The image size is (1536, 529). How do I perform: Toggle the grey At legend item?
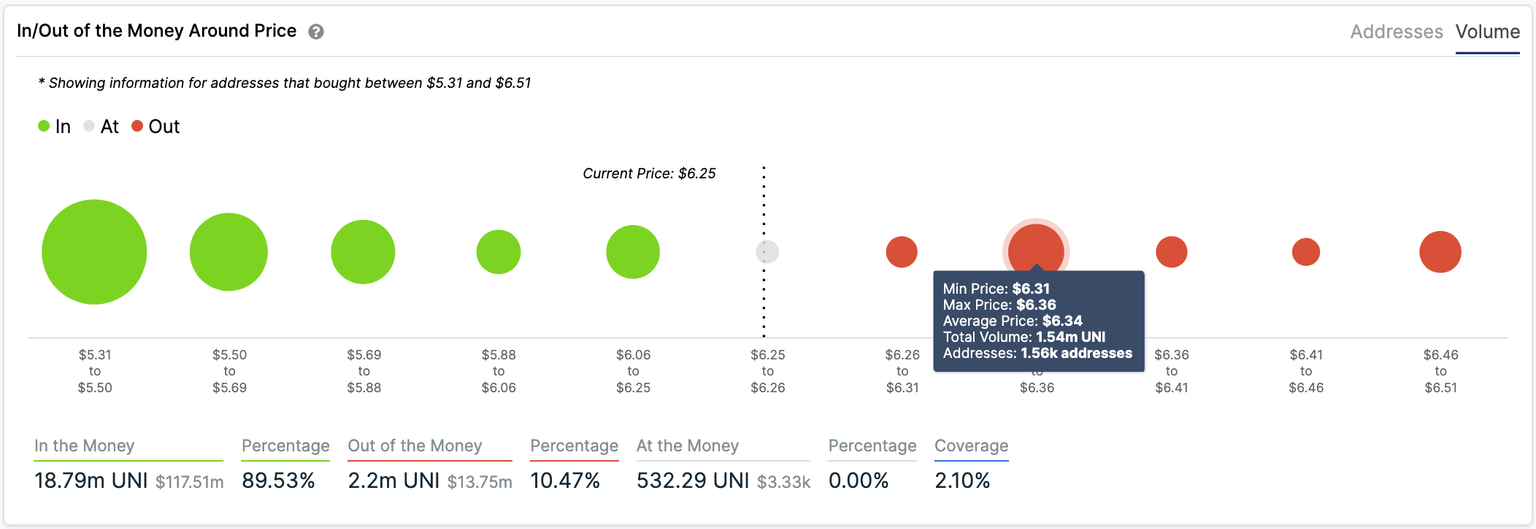(x=101, y=127)
